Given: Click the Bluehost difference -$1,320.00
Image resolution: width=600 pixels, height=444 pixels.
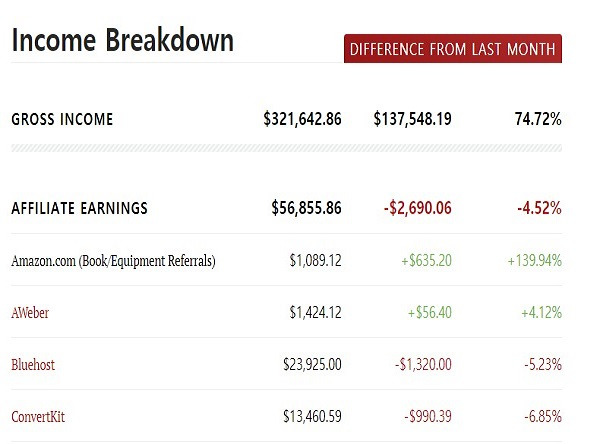Looking at the screenshot, I should tap(423, 364).
